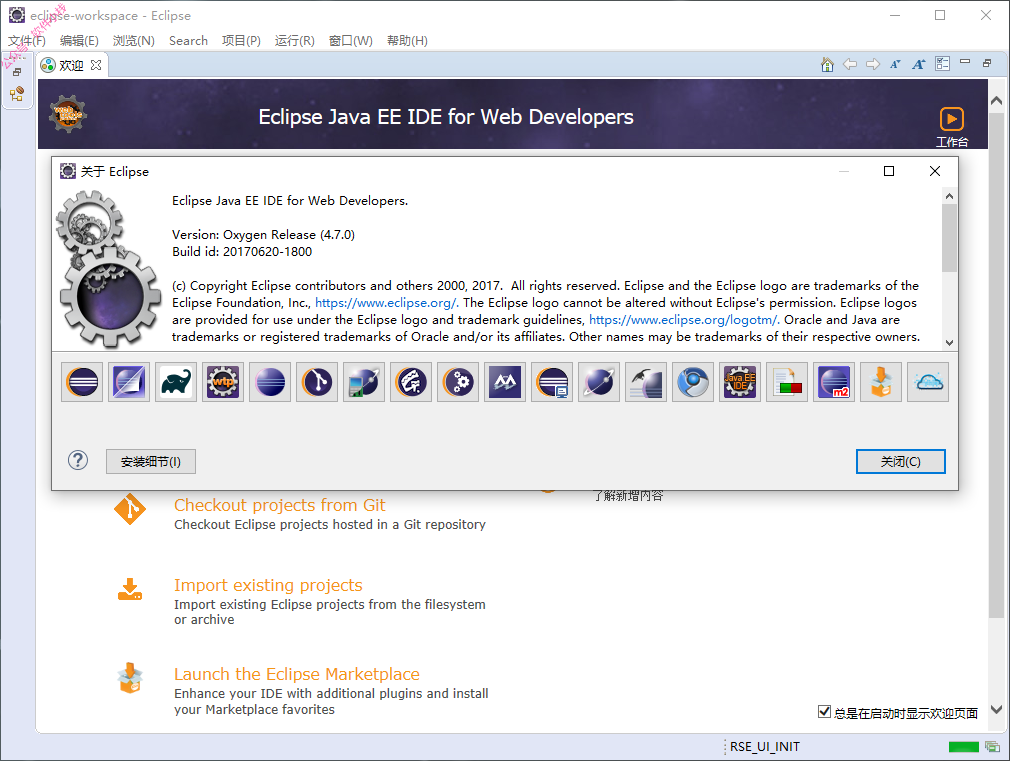Click About text scrollbar up arrow

point(949,195)
